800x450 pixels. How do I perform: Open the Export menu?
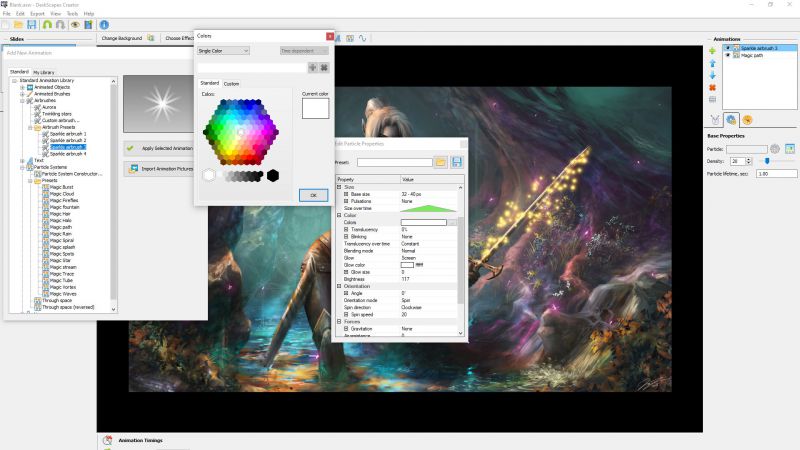pyautogui.click(x=37, y=13)
